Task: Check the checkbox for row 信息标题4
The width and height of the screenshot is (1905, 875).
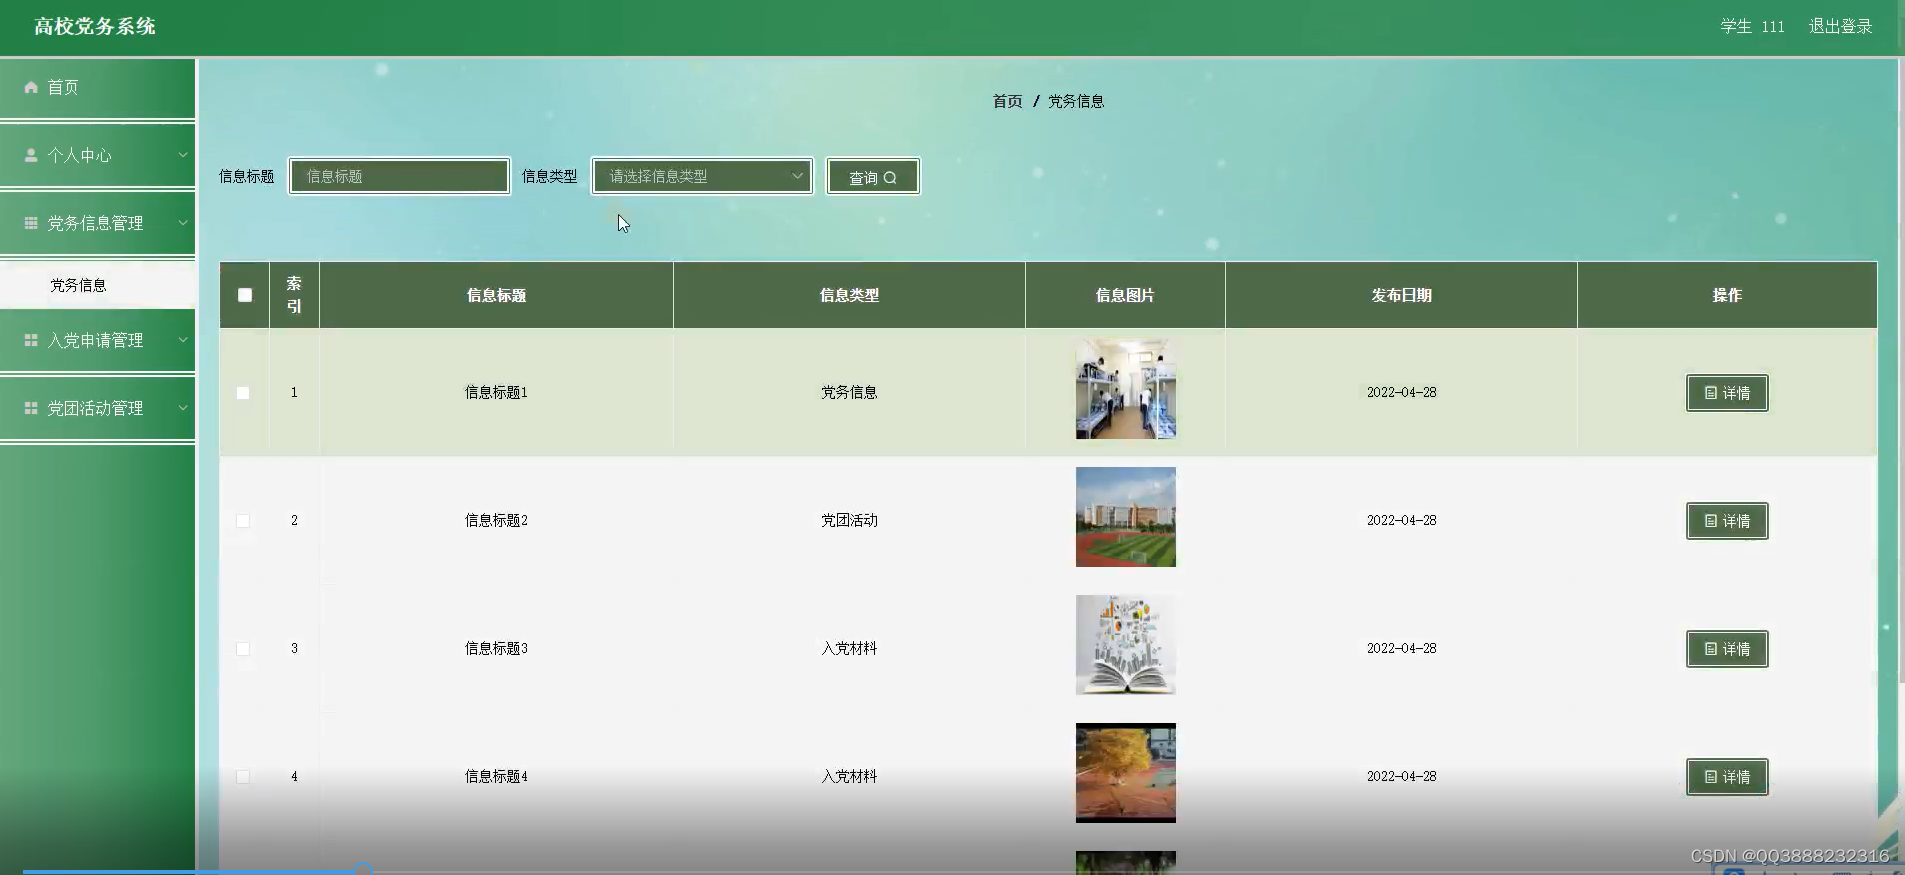Action: click(x=243, y=777)
